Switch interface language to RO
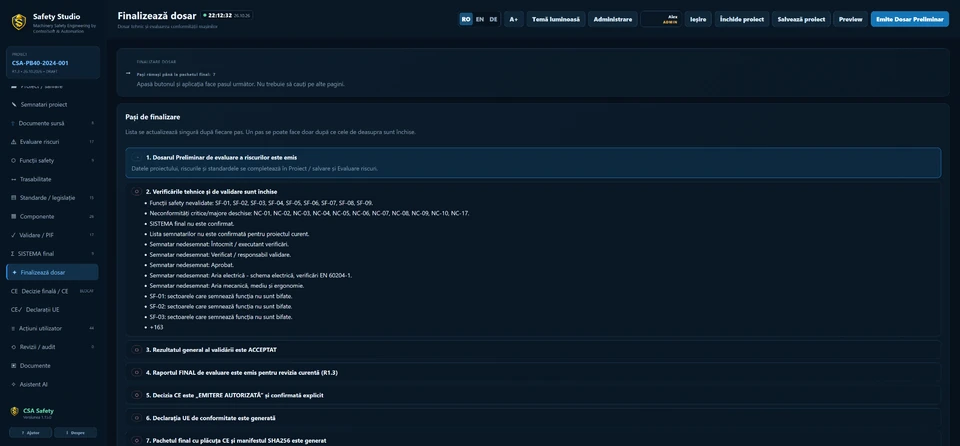The height and width of the screenshot is (446, 960). click(466, 19)
